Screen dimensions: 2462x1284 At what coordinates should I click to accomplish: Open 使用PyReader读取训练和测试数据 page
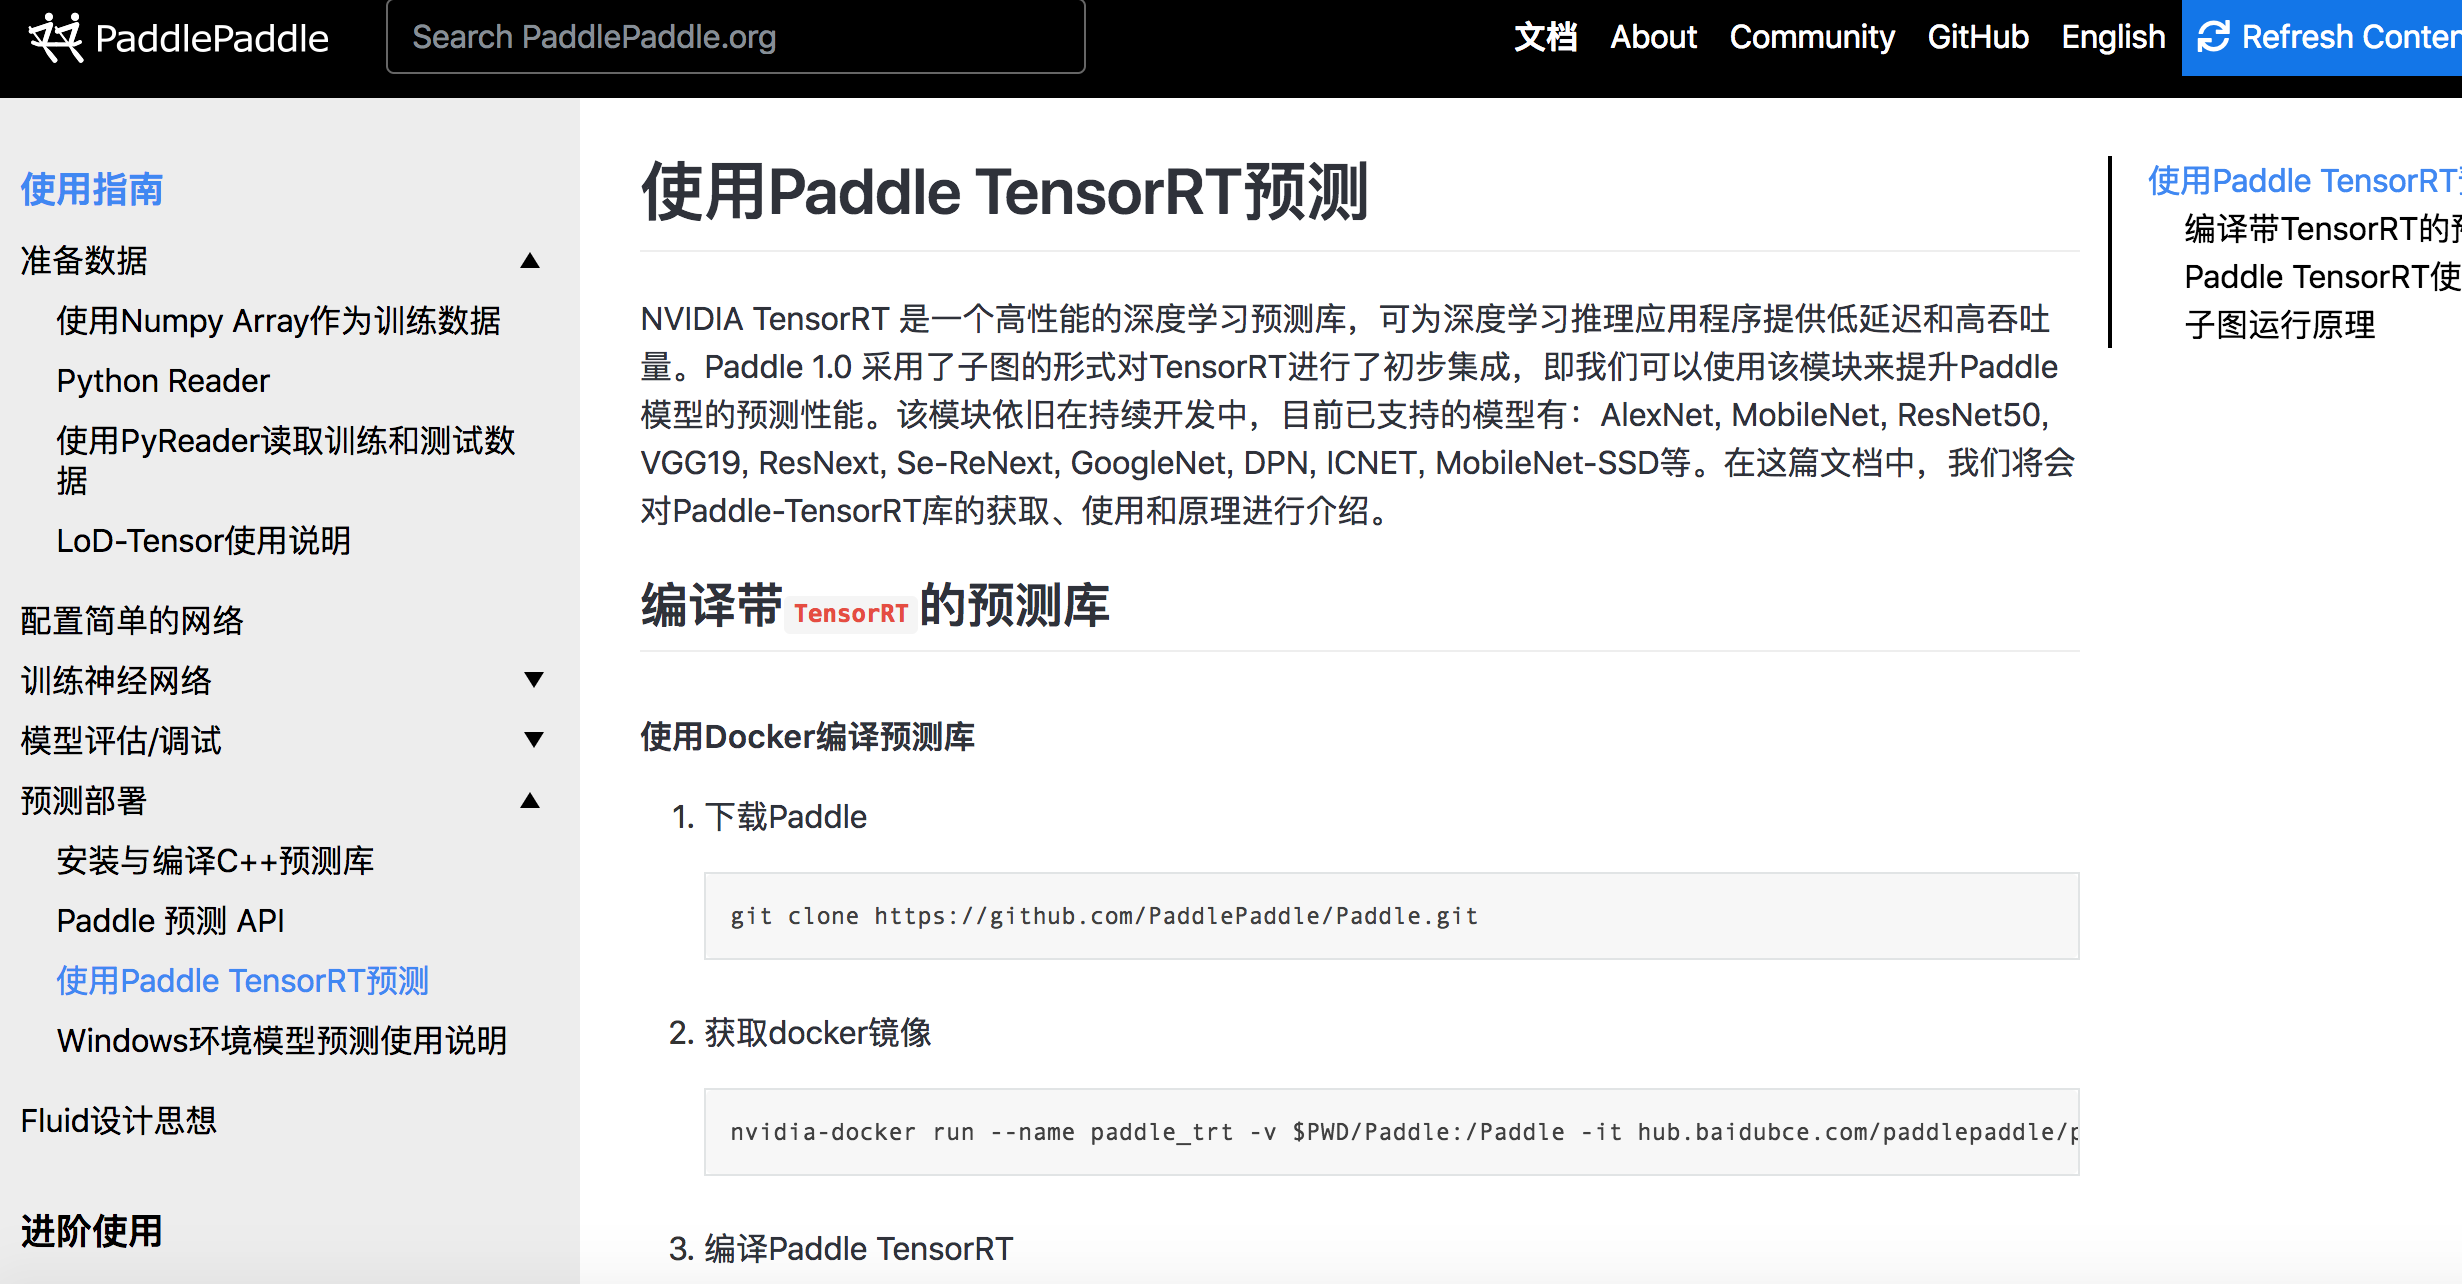286,460
